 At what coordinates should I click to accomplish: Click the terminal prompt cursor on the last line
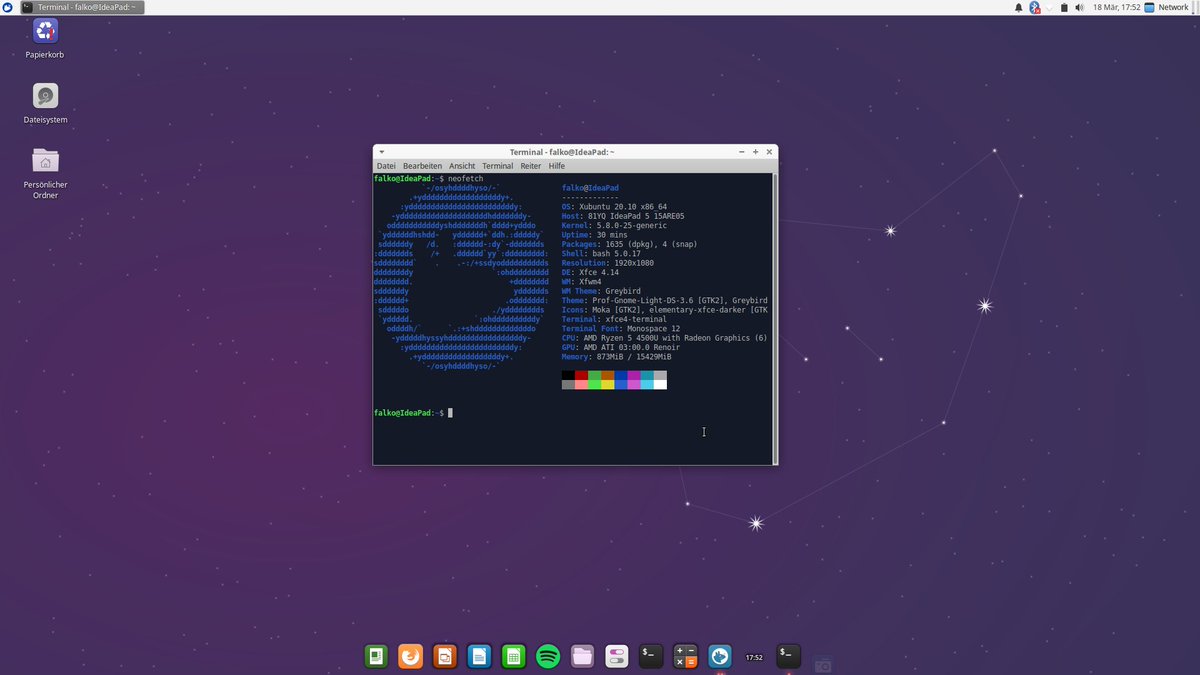[450, 413]
